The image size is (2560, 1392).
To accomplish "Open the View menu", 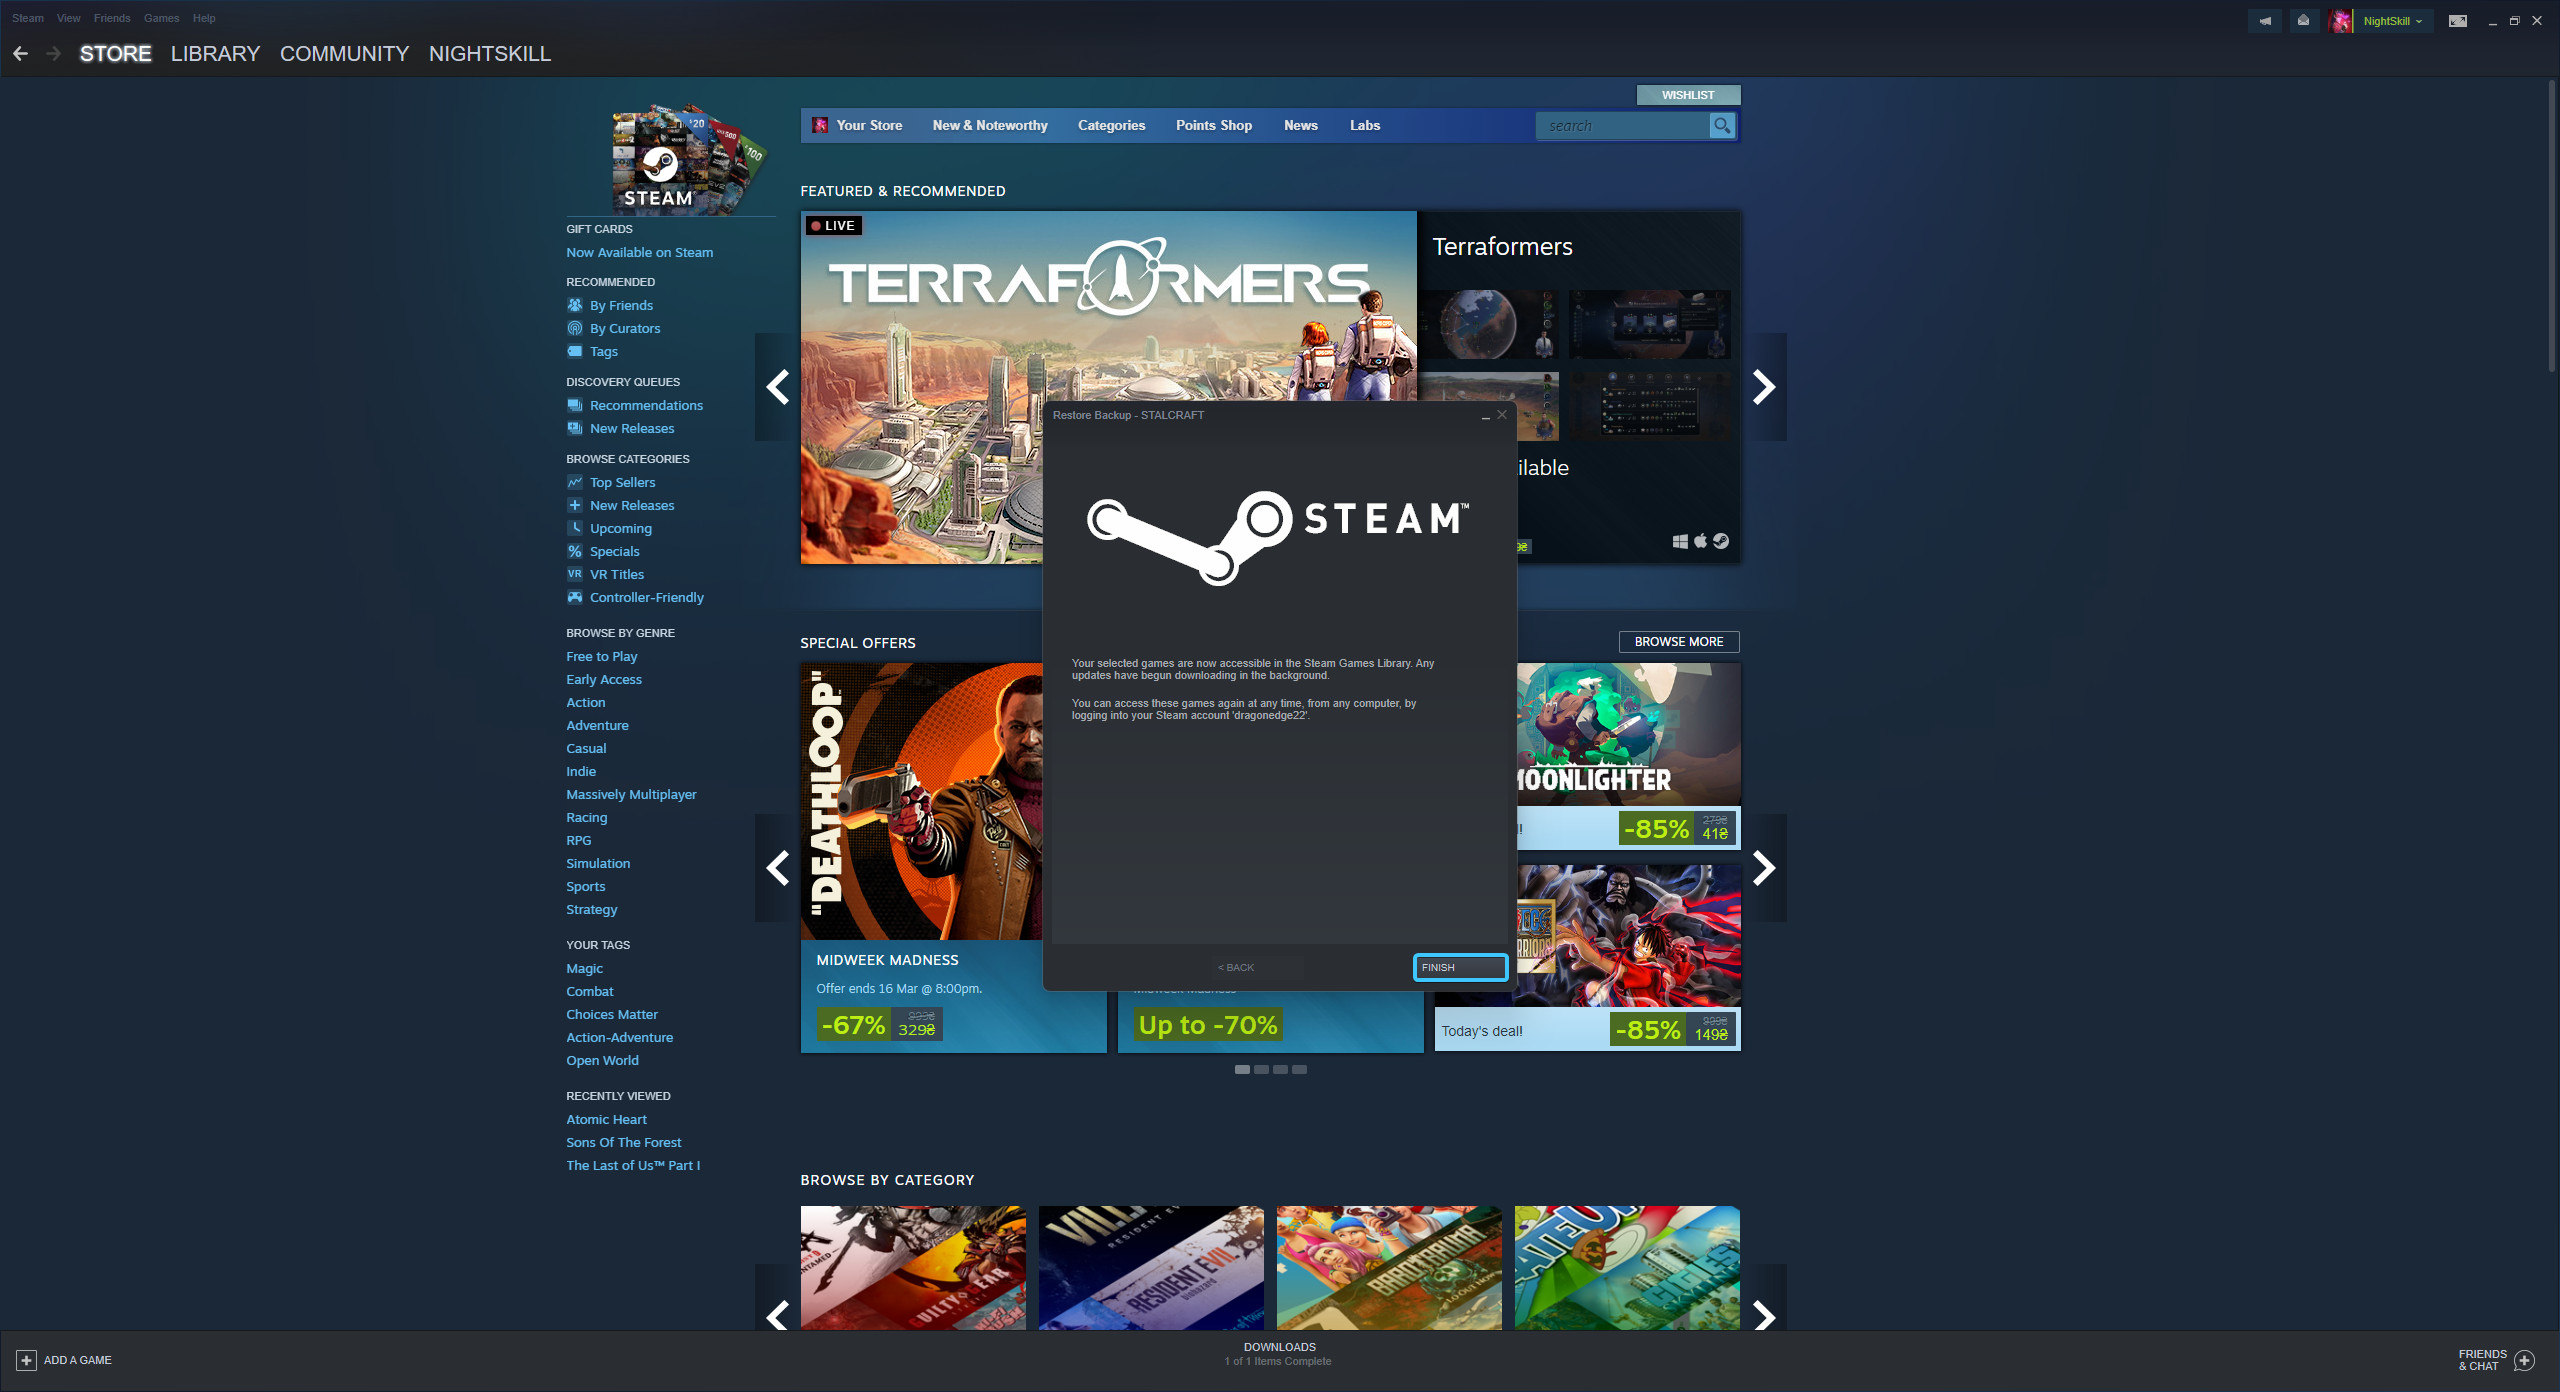I will 68,18.
